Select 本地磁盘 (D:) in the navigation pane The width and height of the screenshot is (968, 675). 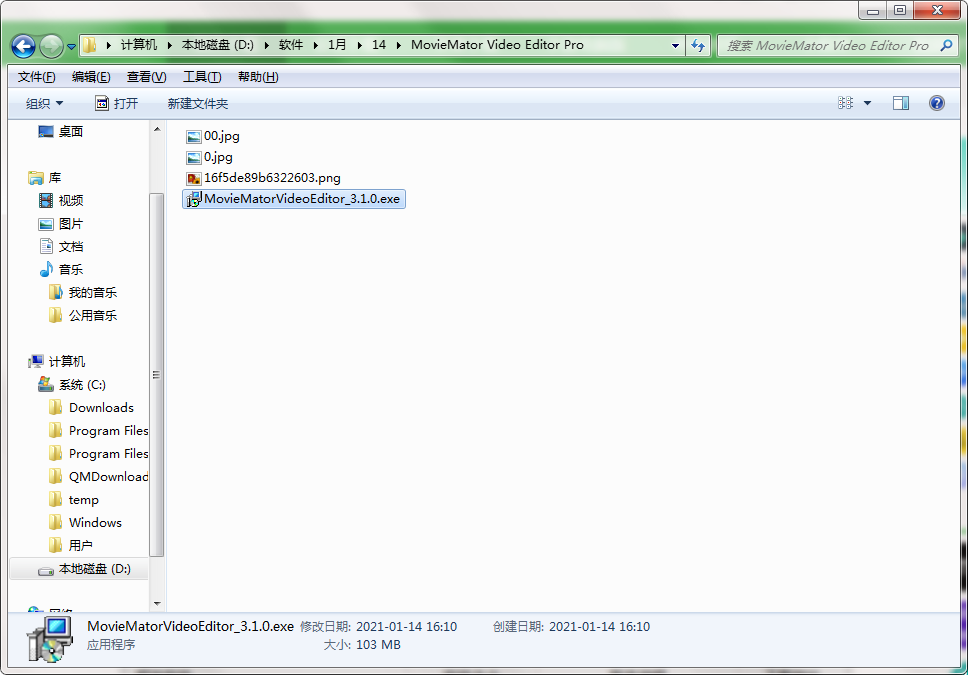pos(94,569)
